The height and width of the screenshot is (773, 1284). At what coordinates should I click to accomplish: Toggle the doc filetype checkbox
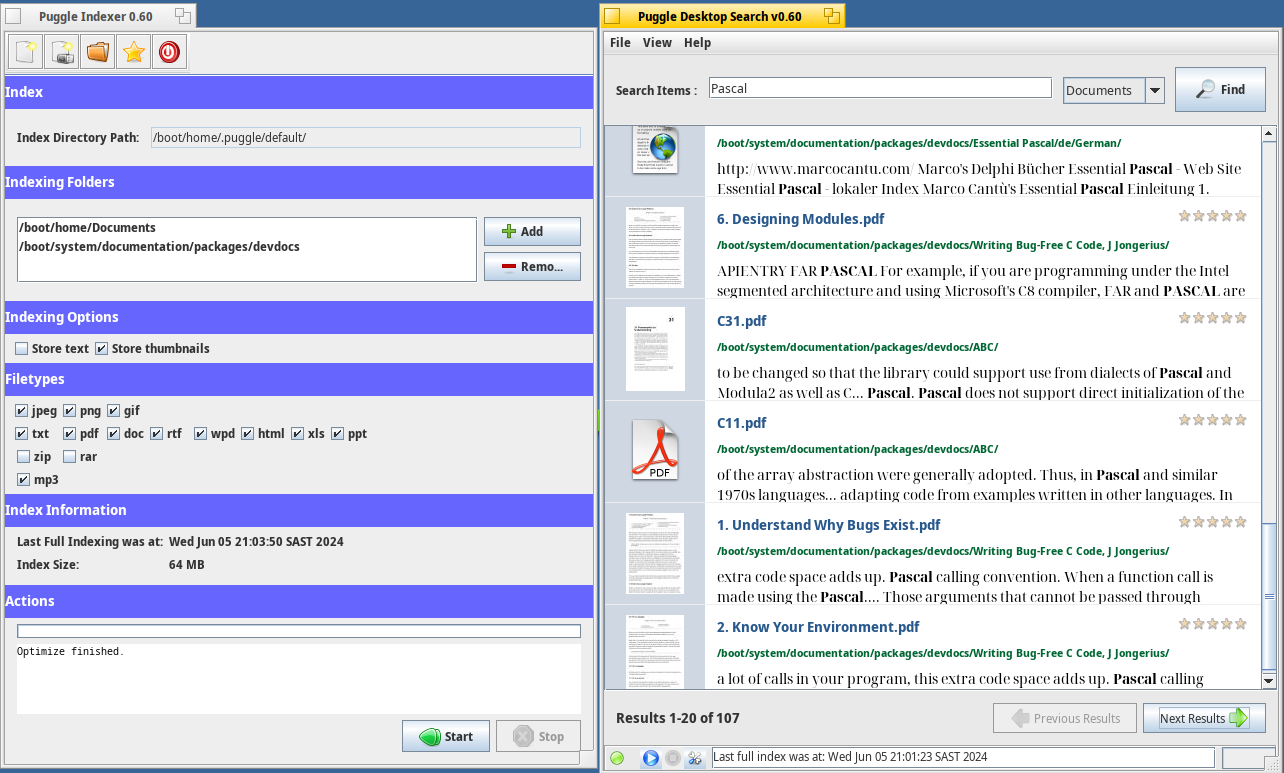pyautogui.click(x=114, y=434)
